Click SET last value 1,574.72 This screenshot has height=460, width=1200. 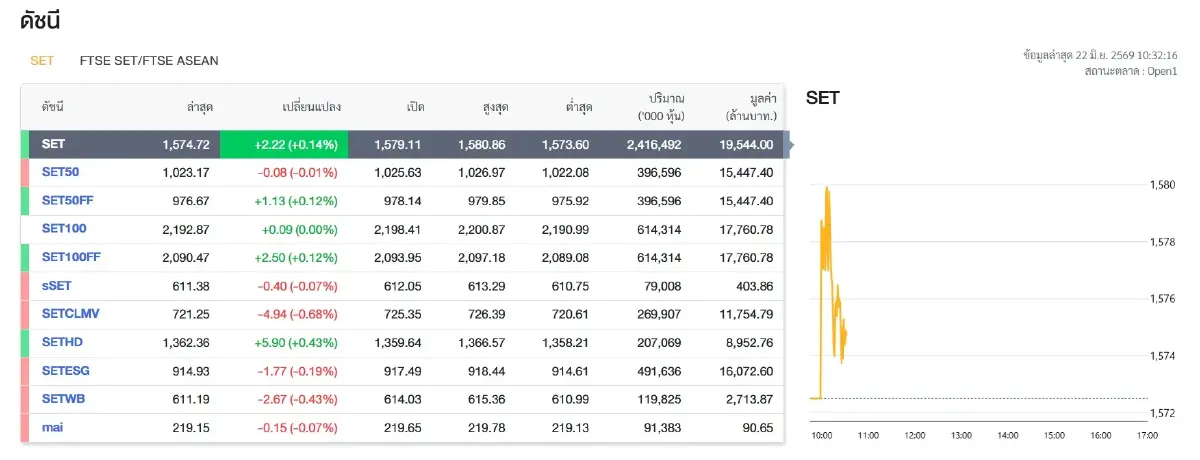pyautogui.click(x=185, y=144)
